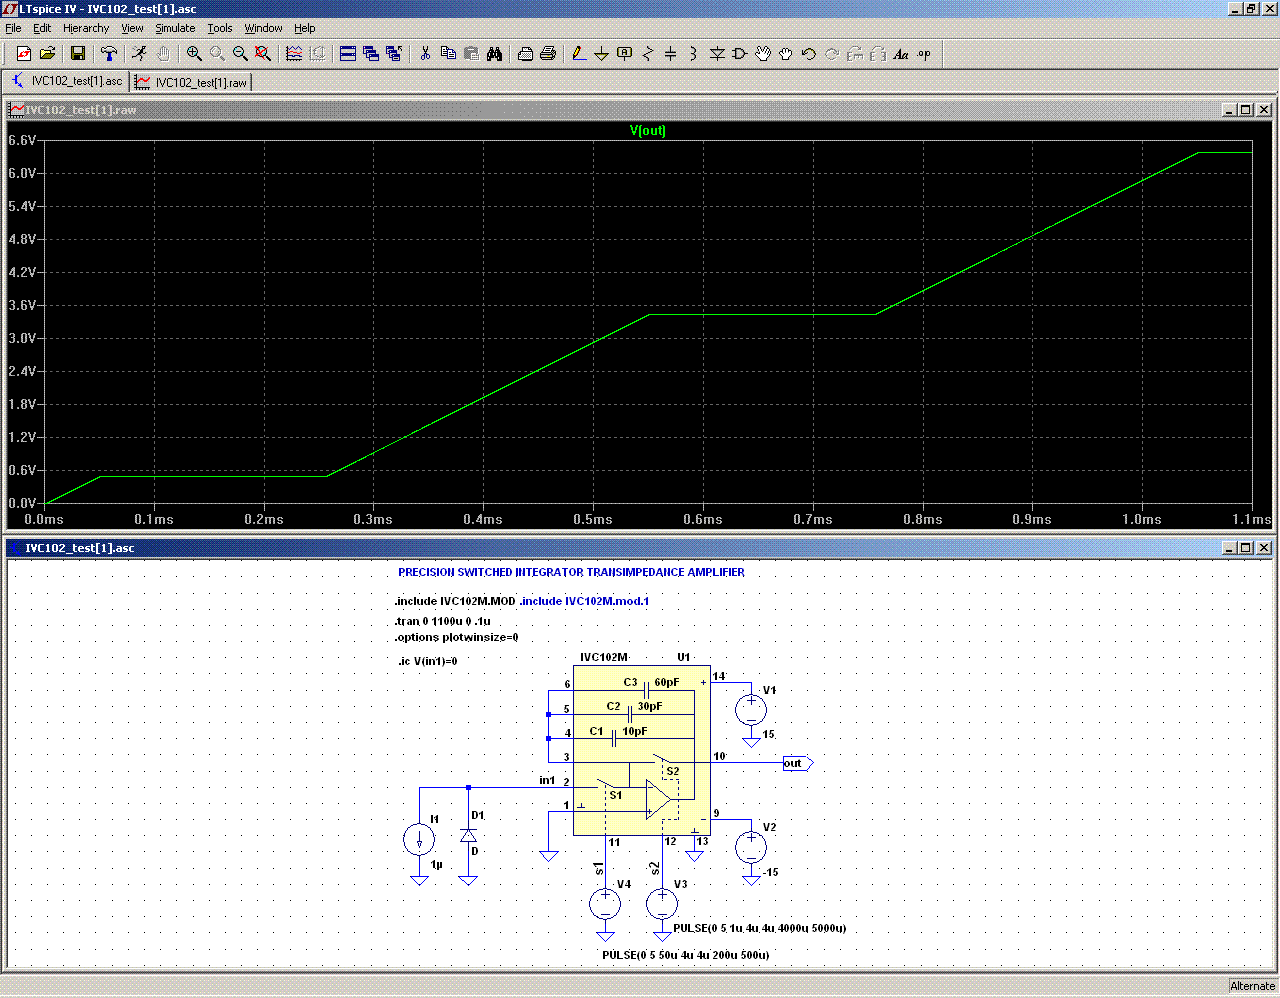Open the Control Panel hammer icon
The image size is (1280, 998).
109,54
